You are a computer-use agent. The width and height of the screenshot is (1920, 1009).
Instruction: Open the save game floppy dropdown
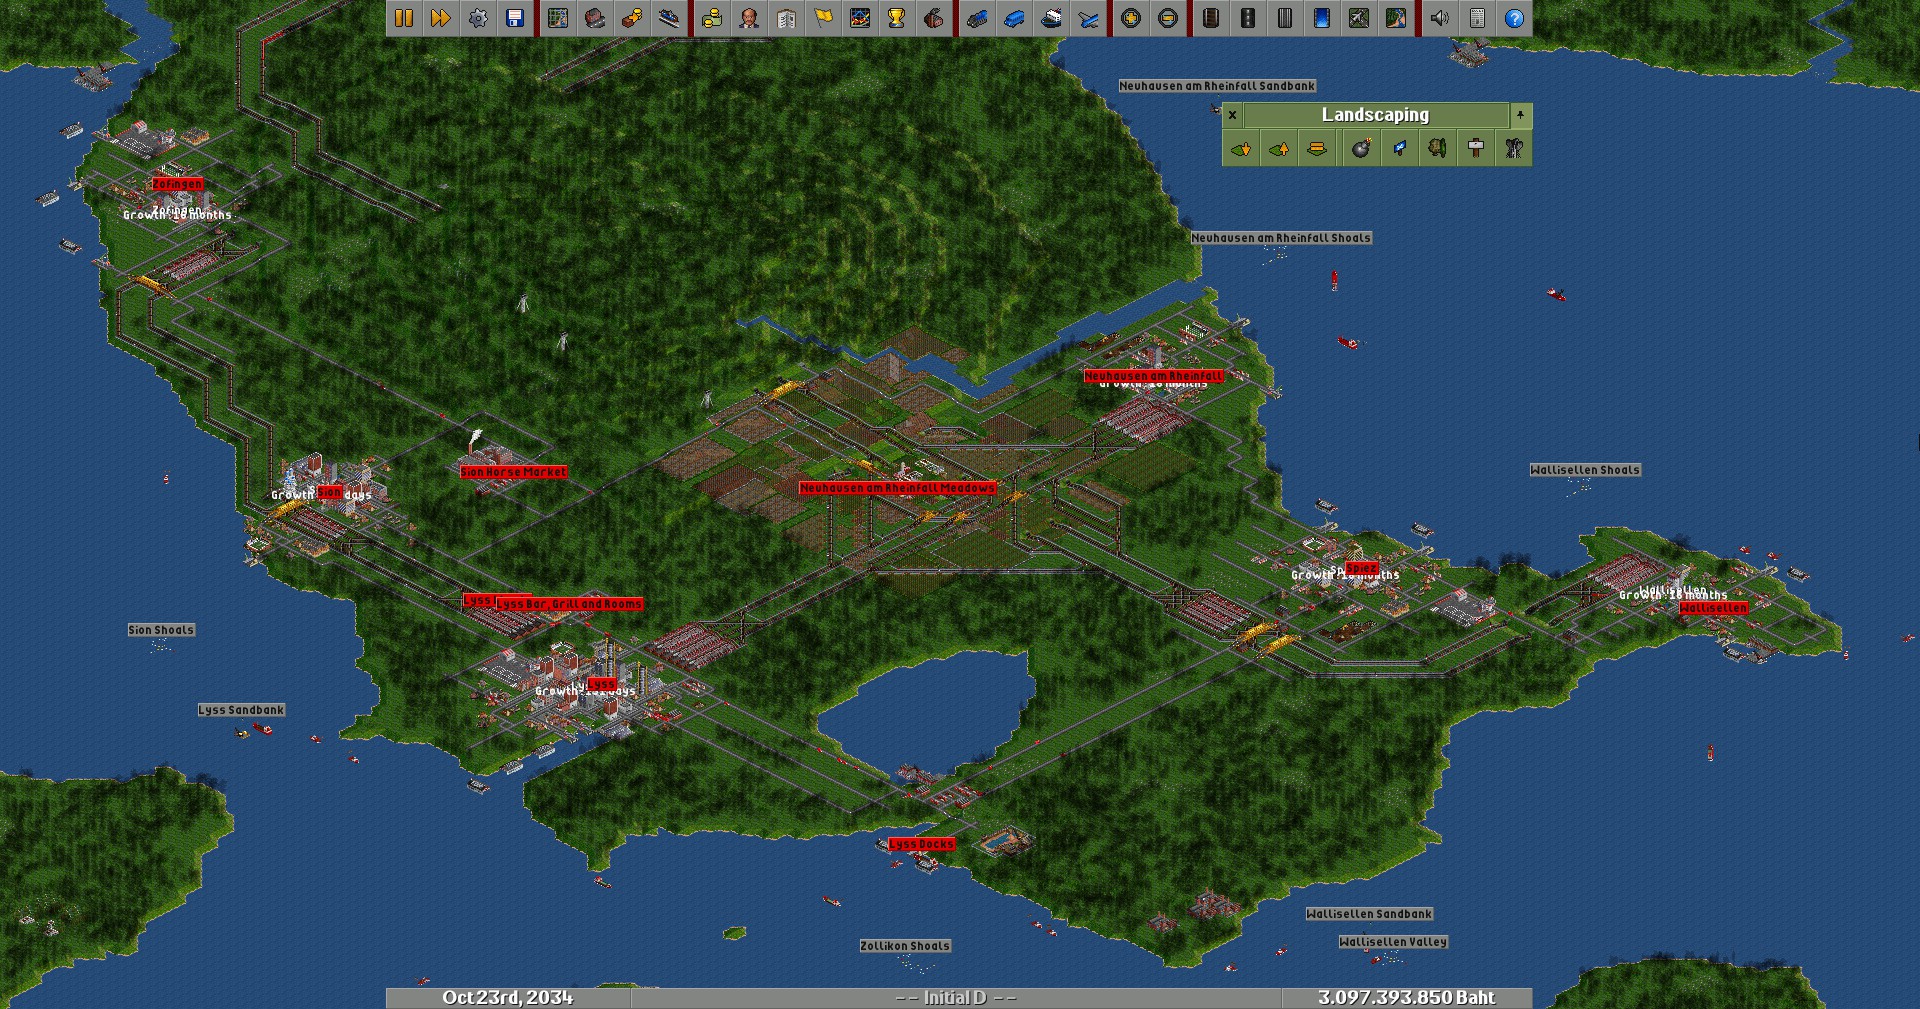coord(515,18)
